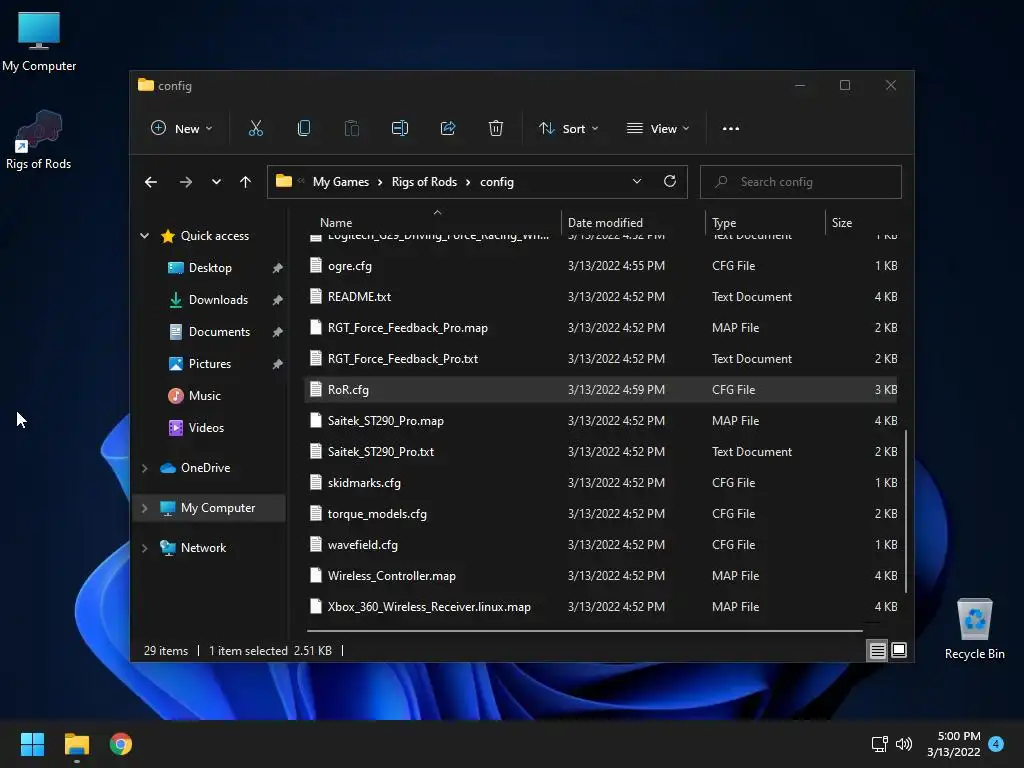Image resolution: width=1024 pixels, height=768 pixels.
Task: Go back with the left arrow
Action: pyautogui.click(x=151, y=182)
